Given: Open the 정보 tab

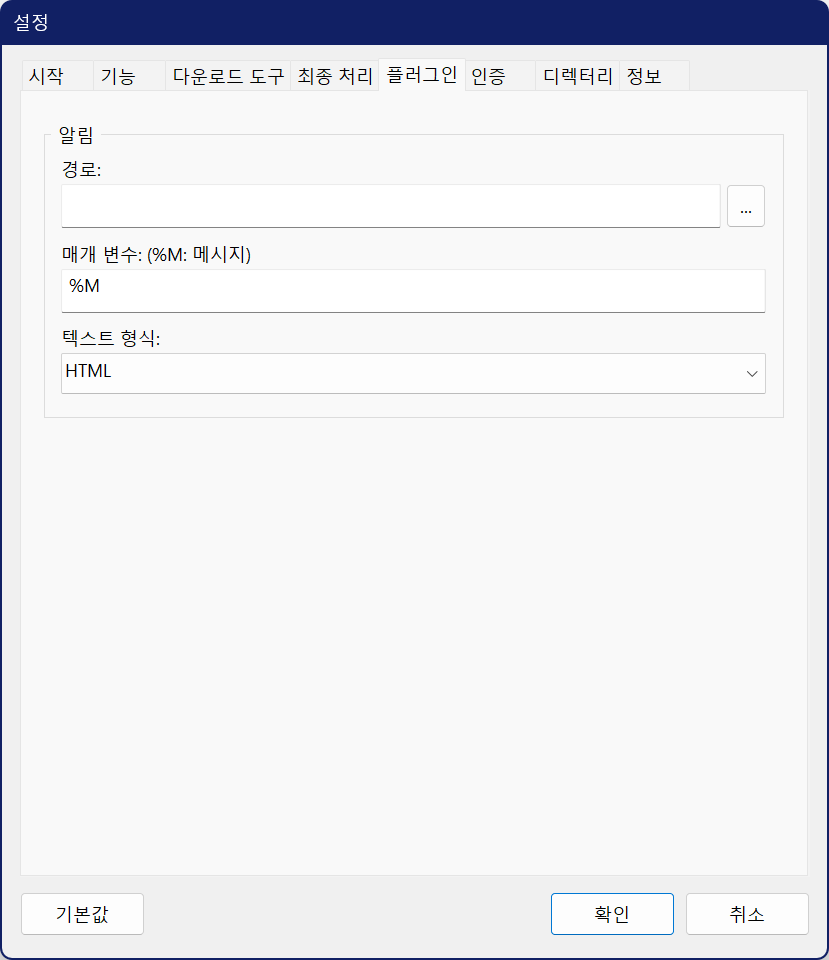Looking at the screenshot, I should (x=655, y=76).
